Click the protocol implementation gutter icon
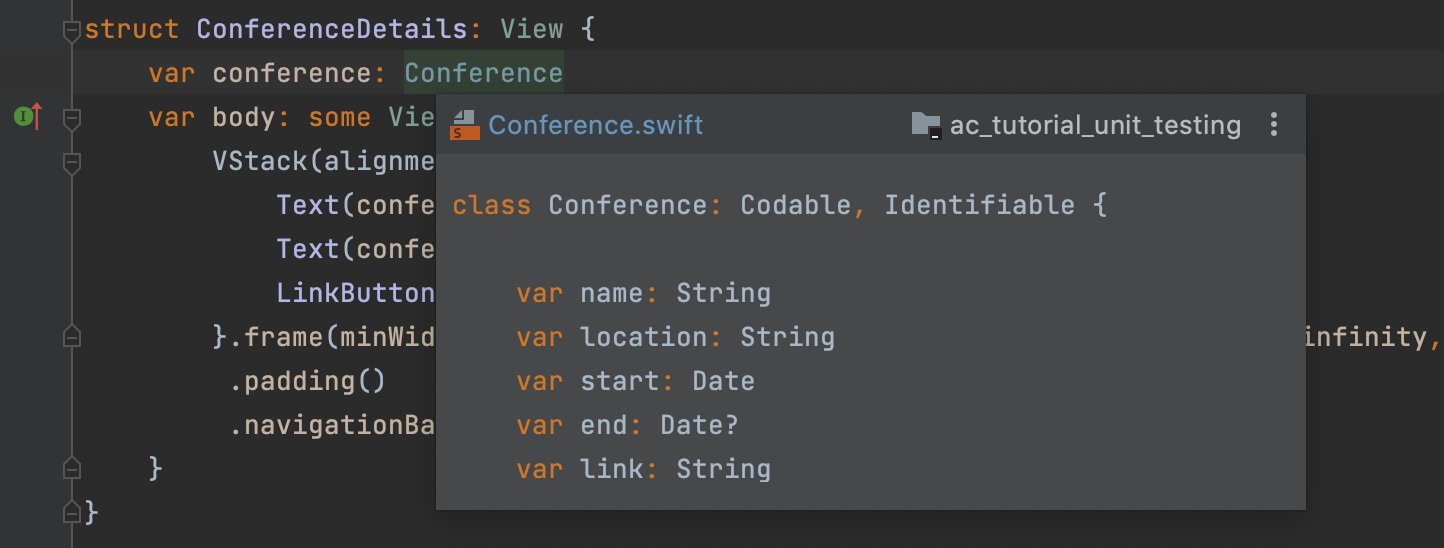The width and height of the screenshot is (1444, 548). click(28, 117)
